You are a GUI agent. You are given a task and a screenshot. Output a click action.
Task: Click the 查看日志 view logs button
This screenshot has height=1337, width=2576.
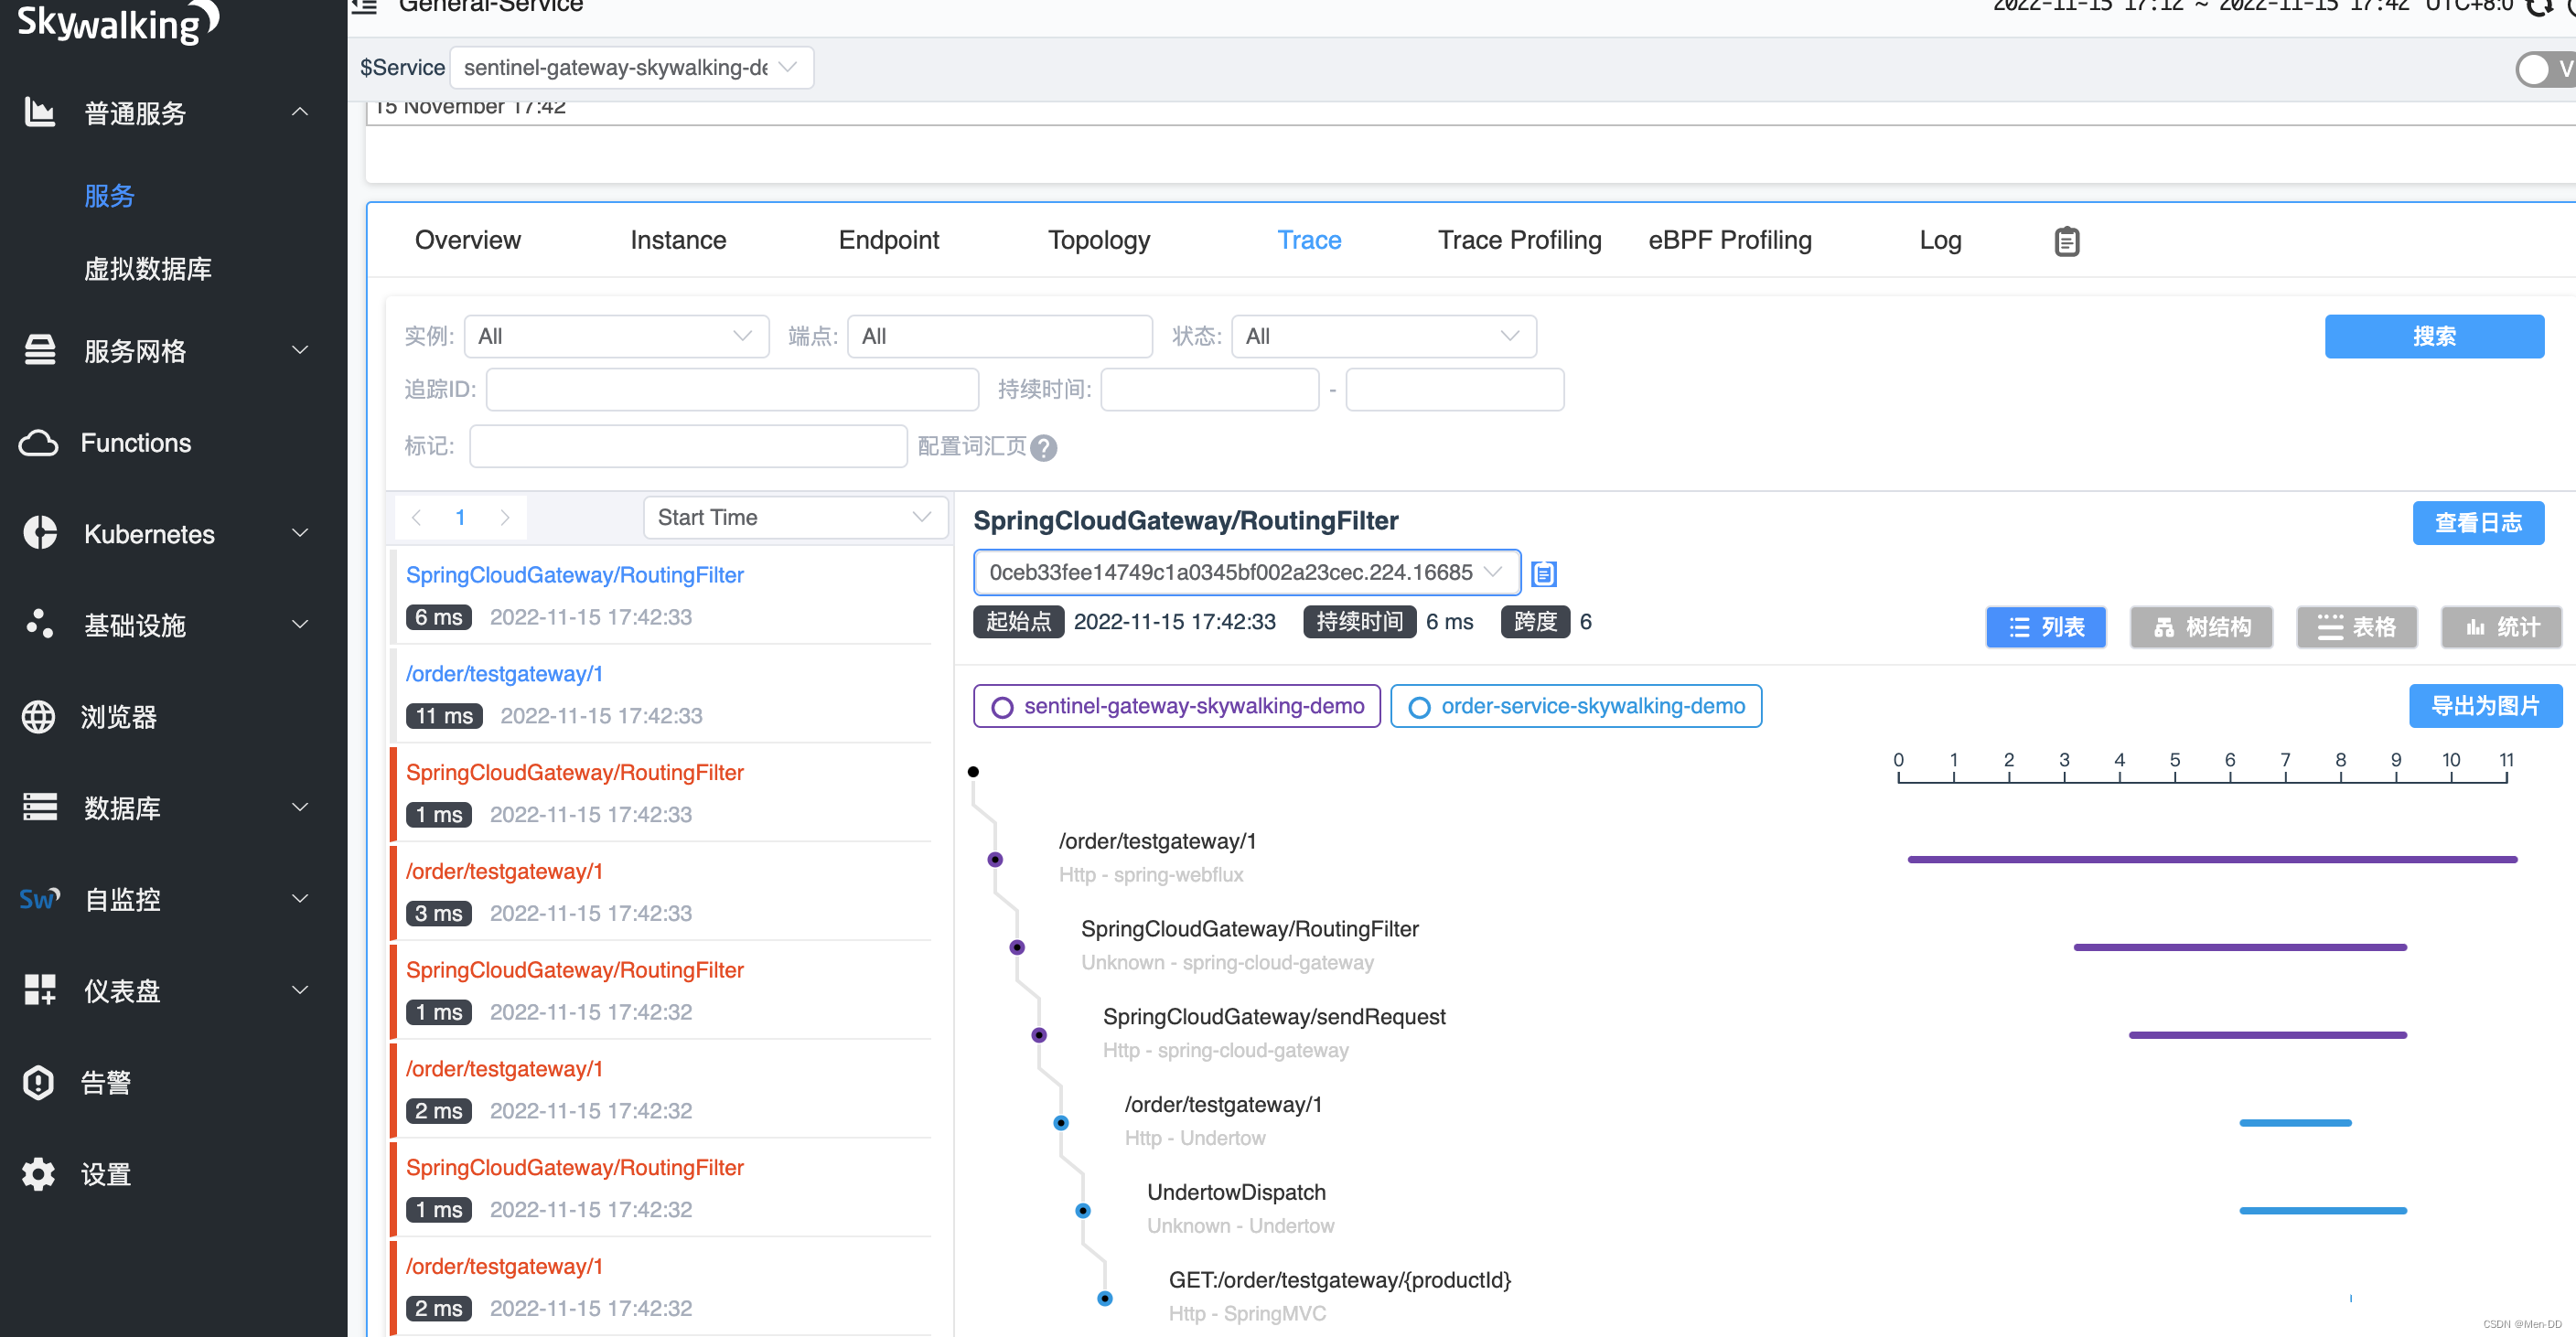(2477, 523)
